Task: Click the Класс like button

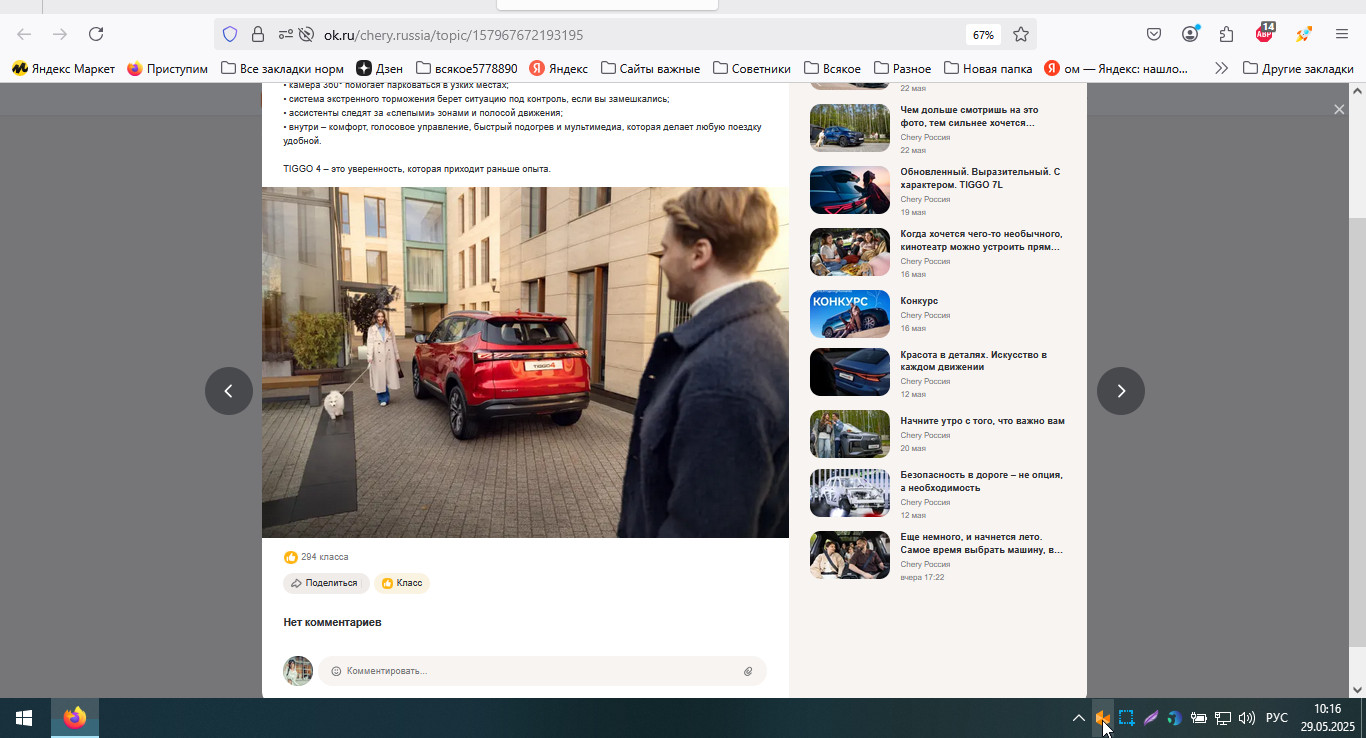Action: coord(402,583)
